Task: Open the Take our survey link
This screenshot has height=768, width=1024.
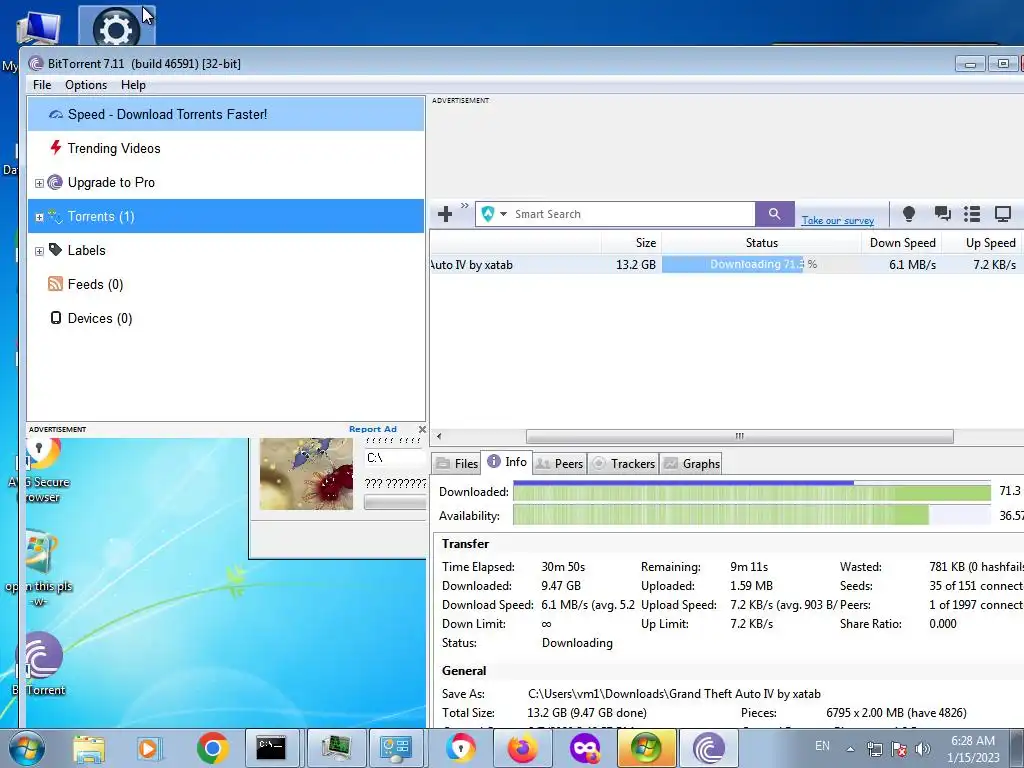Action: point(837,221)
